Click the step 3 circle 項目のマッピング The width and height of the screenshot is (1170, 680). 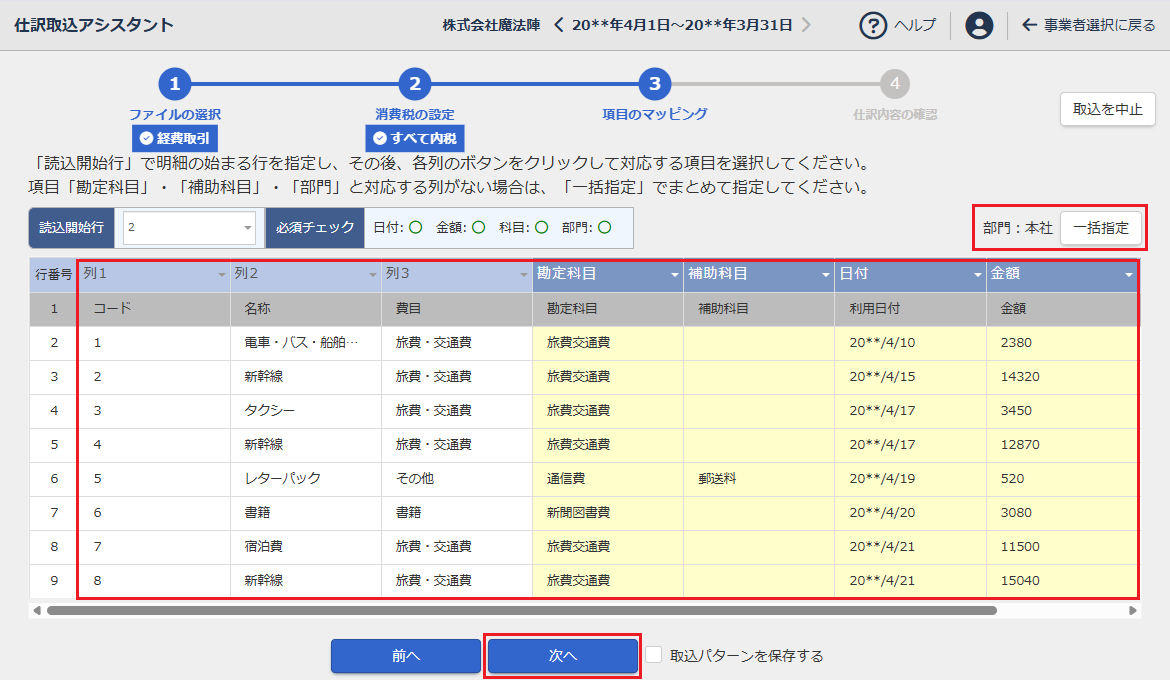tap(654, 84)
